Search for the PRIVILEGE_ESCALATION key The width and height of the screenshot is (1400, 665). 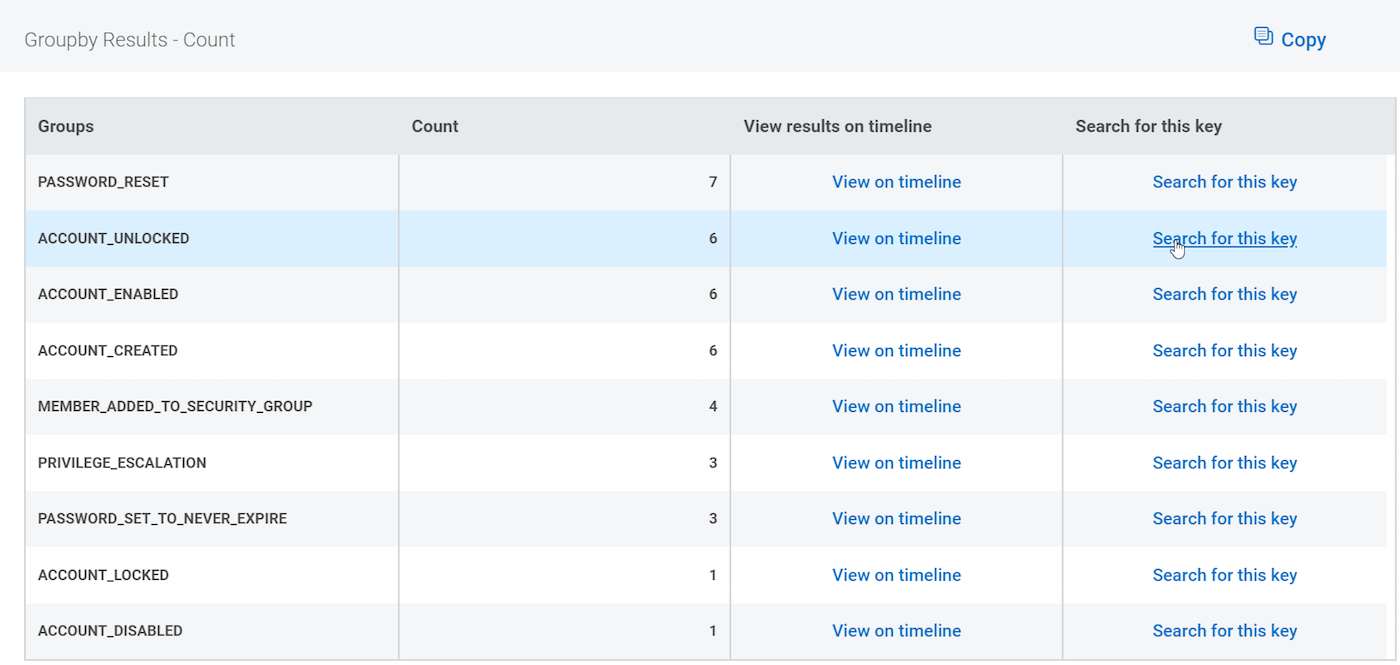1224,463
